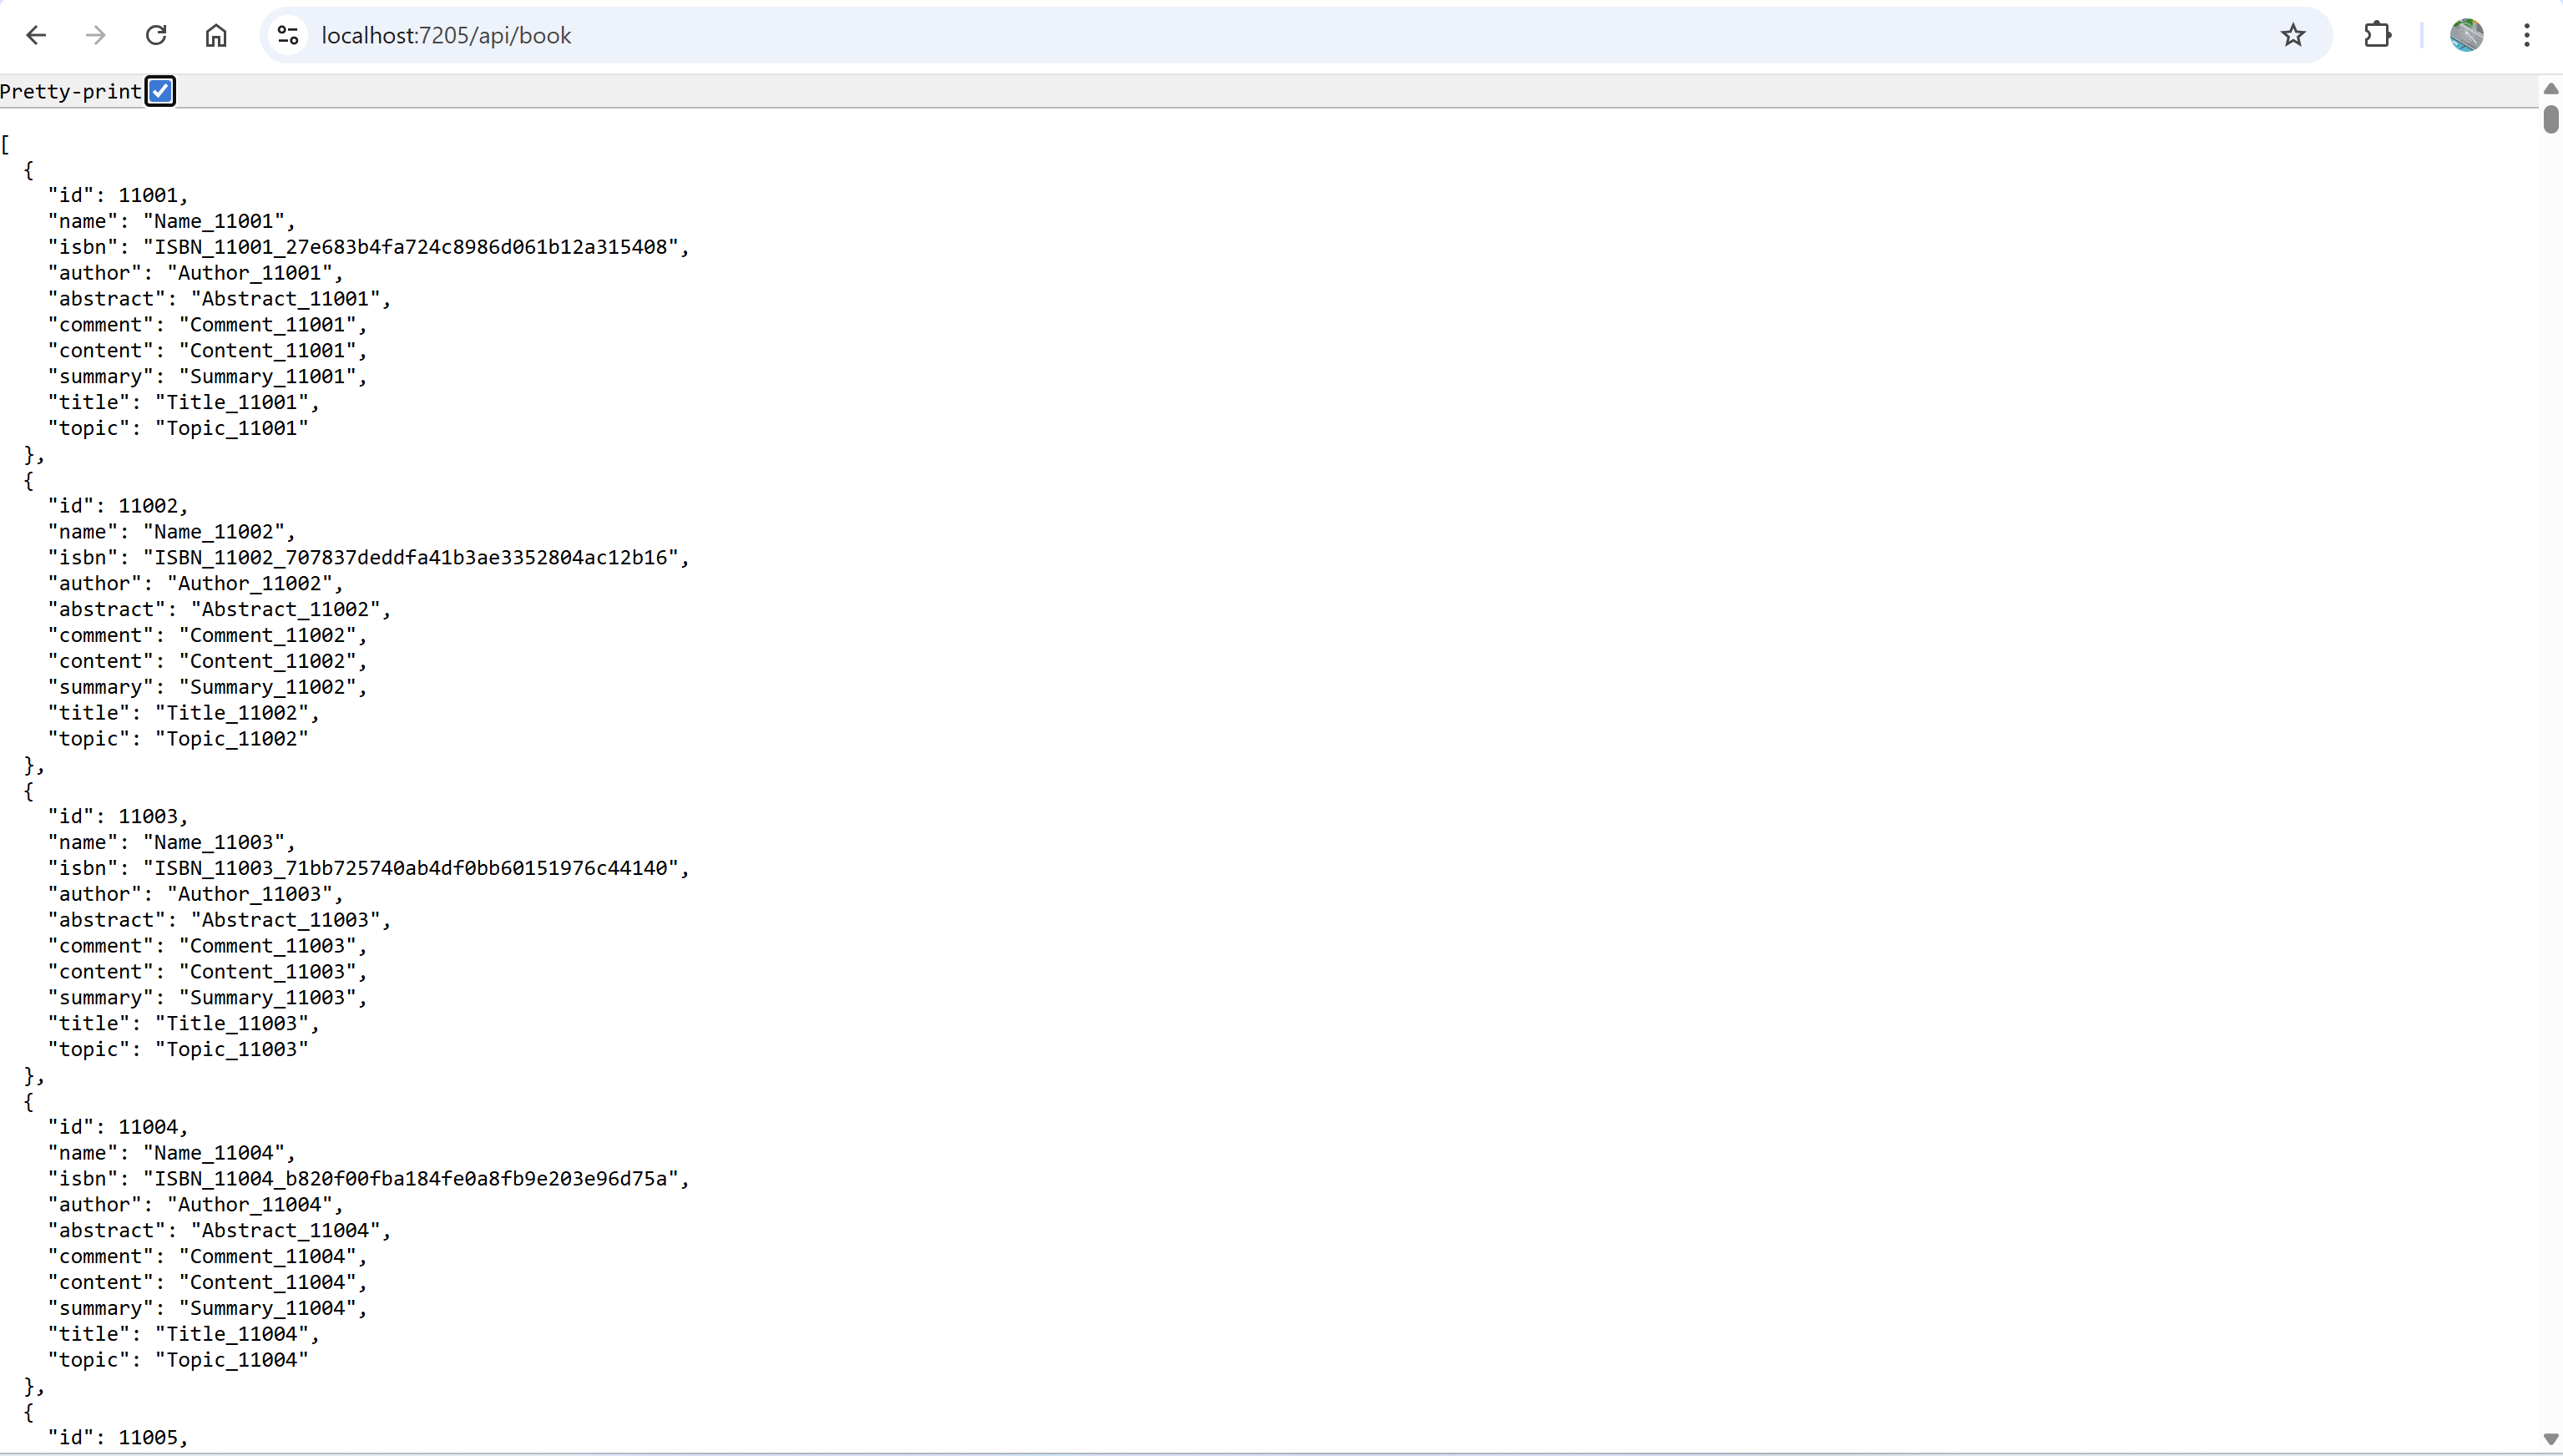Reload the api/book page
Viewport: 2563px width, 1456px height.
[x=156, y=36]
